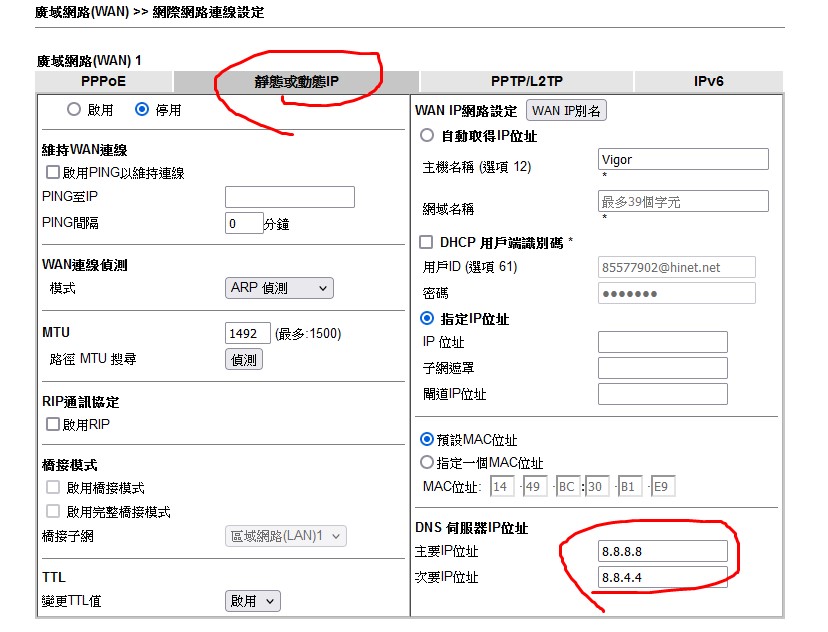Click the 主機名稱 Vigor text field
Screen dimensions: 828x632
(683, 159)
